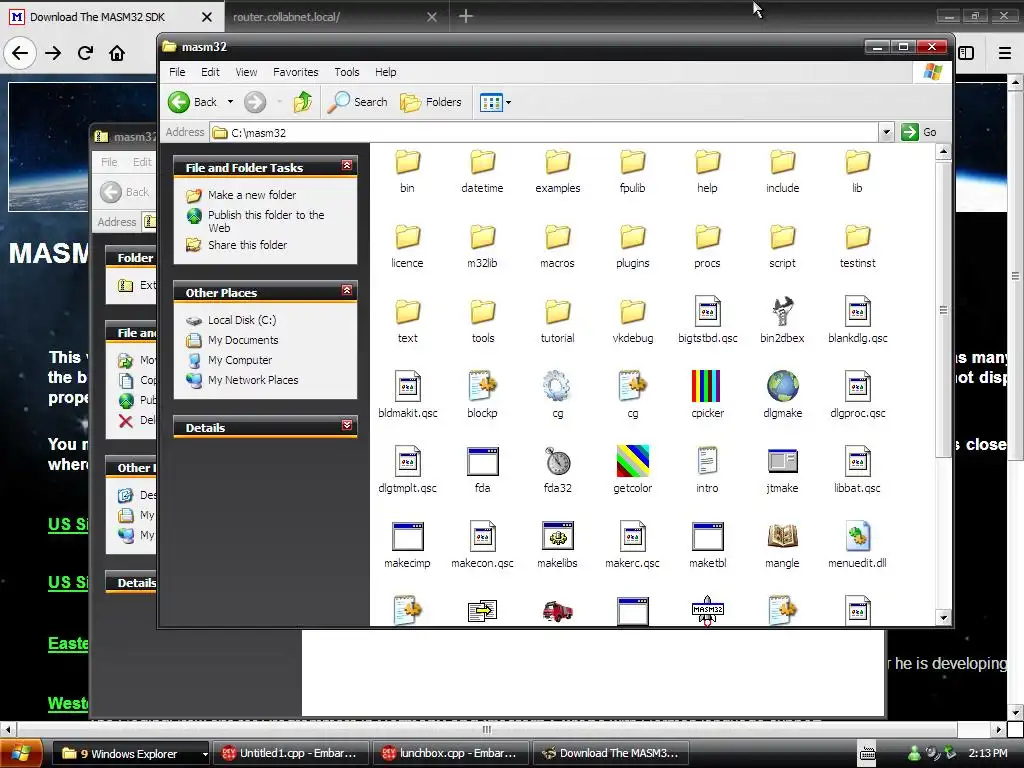Open the Tools menu
Image resolution: width=1024 pixels, height=768 pixels.
347,72
